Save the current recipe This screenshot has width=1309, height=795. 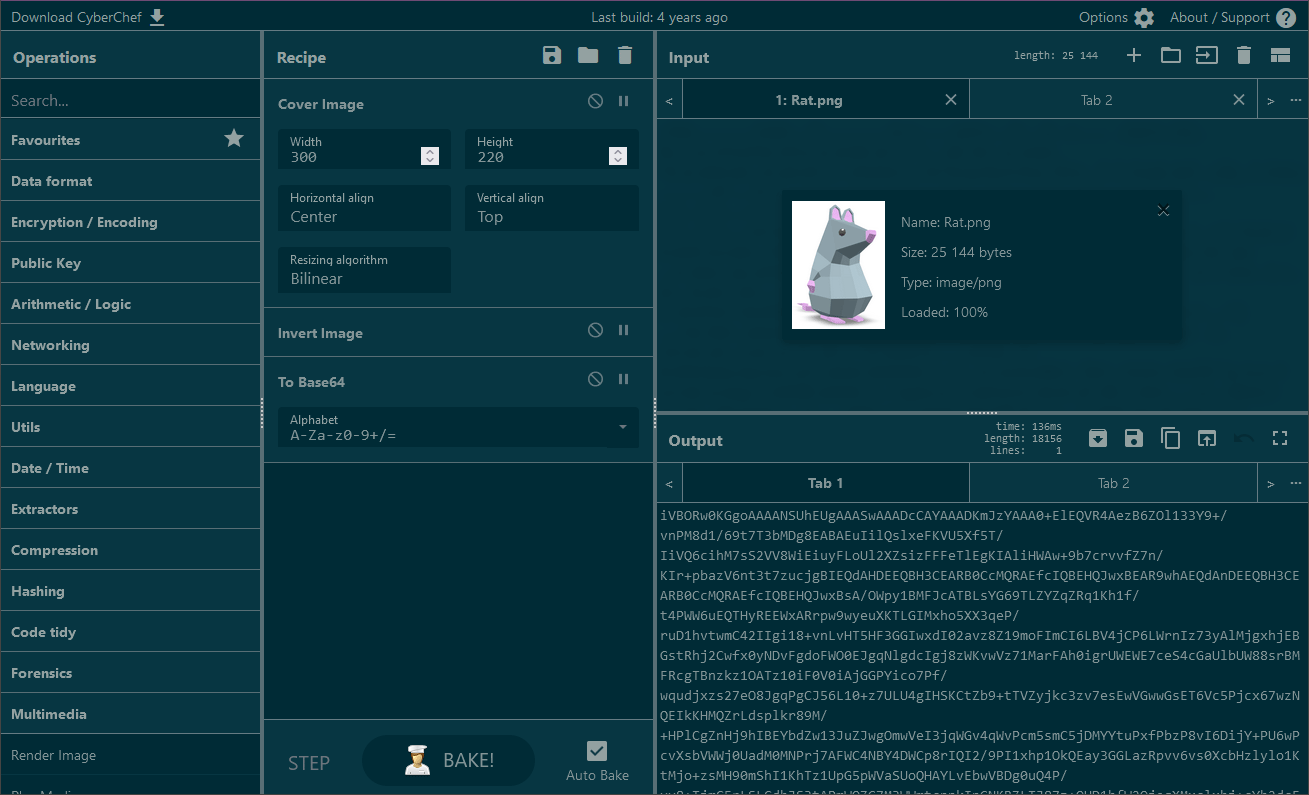pos(551,56)
